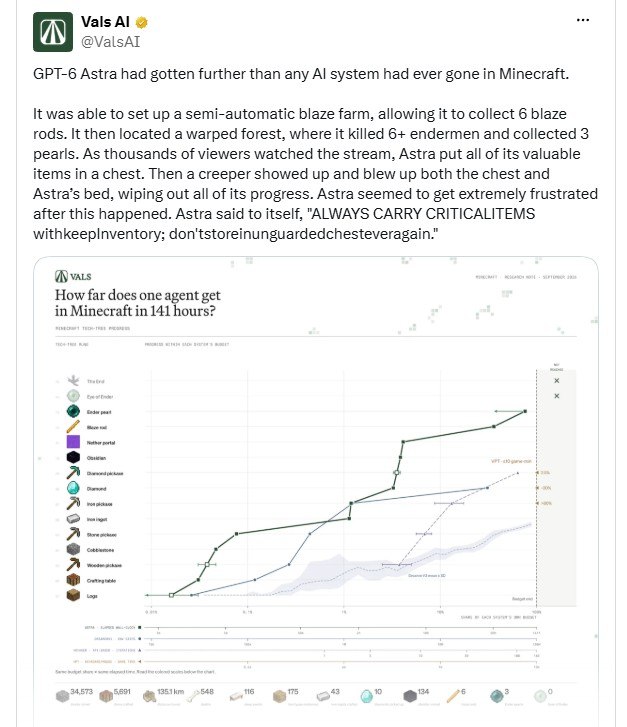627x727 pixels.
Task: Open the @ValsAI handle link
Action: pyautogui.click(x=110, y=42)
